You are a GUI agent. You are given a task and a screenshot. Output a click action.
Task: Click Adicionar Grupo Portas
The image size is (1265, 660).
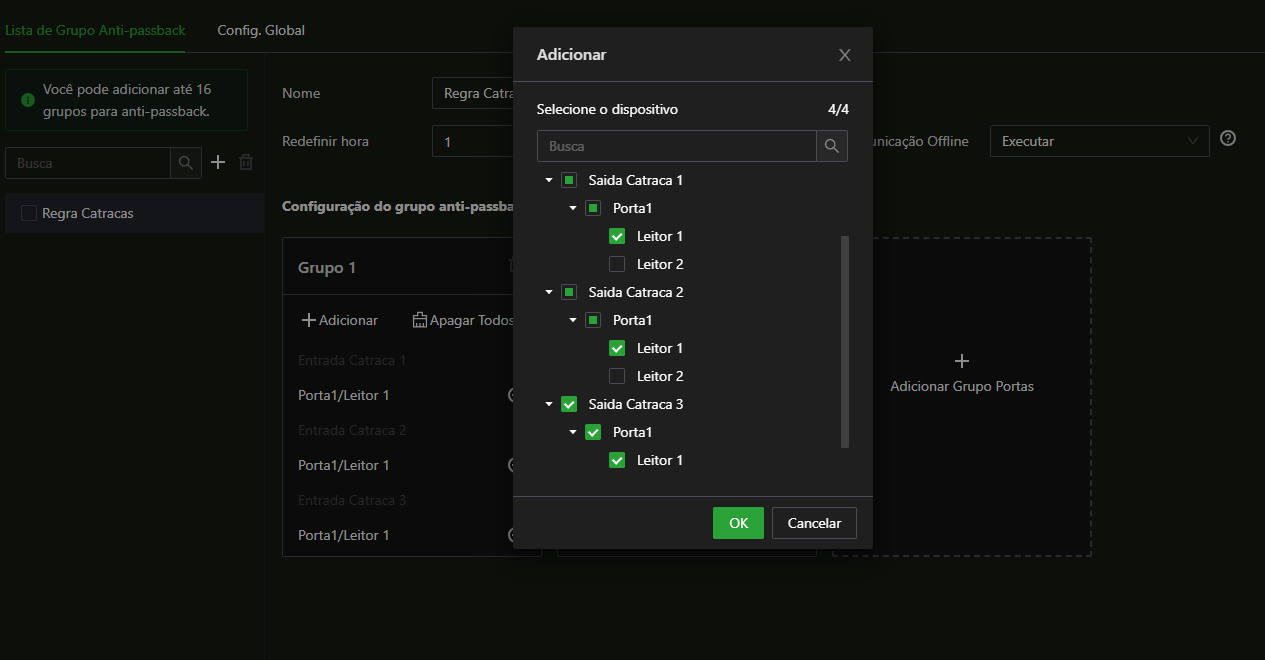(962, 386)
